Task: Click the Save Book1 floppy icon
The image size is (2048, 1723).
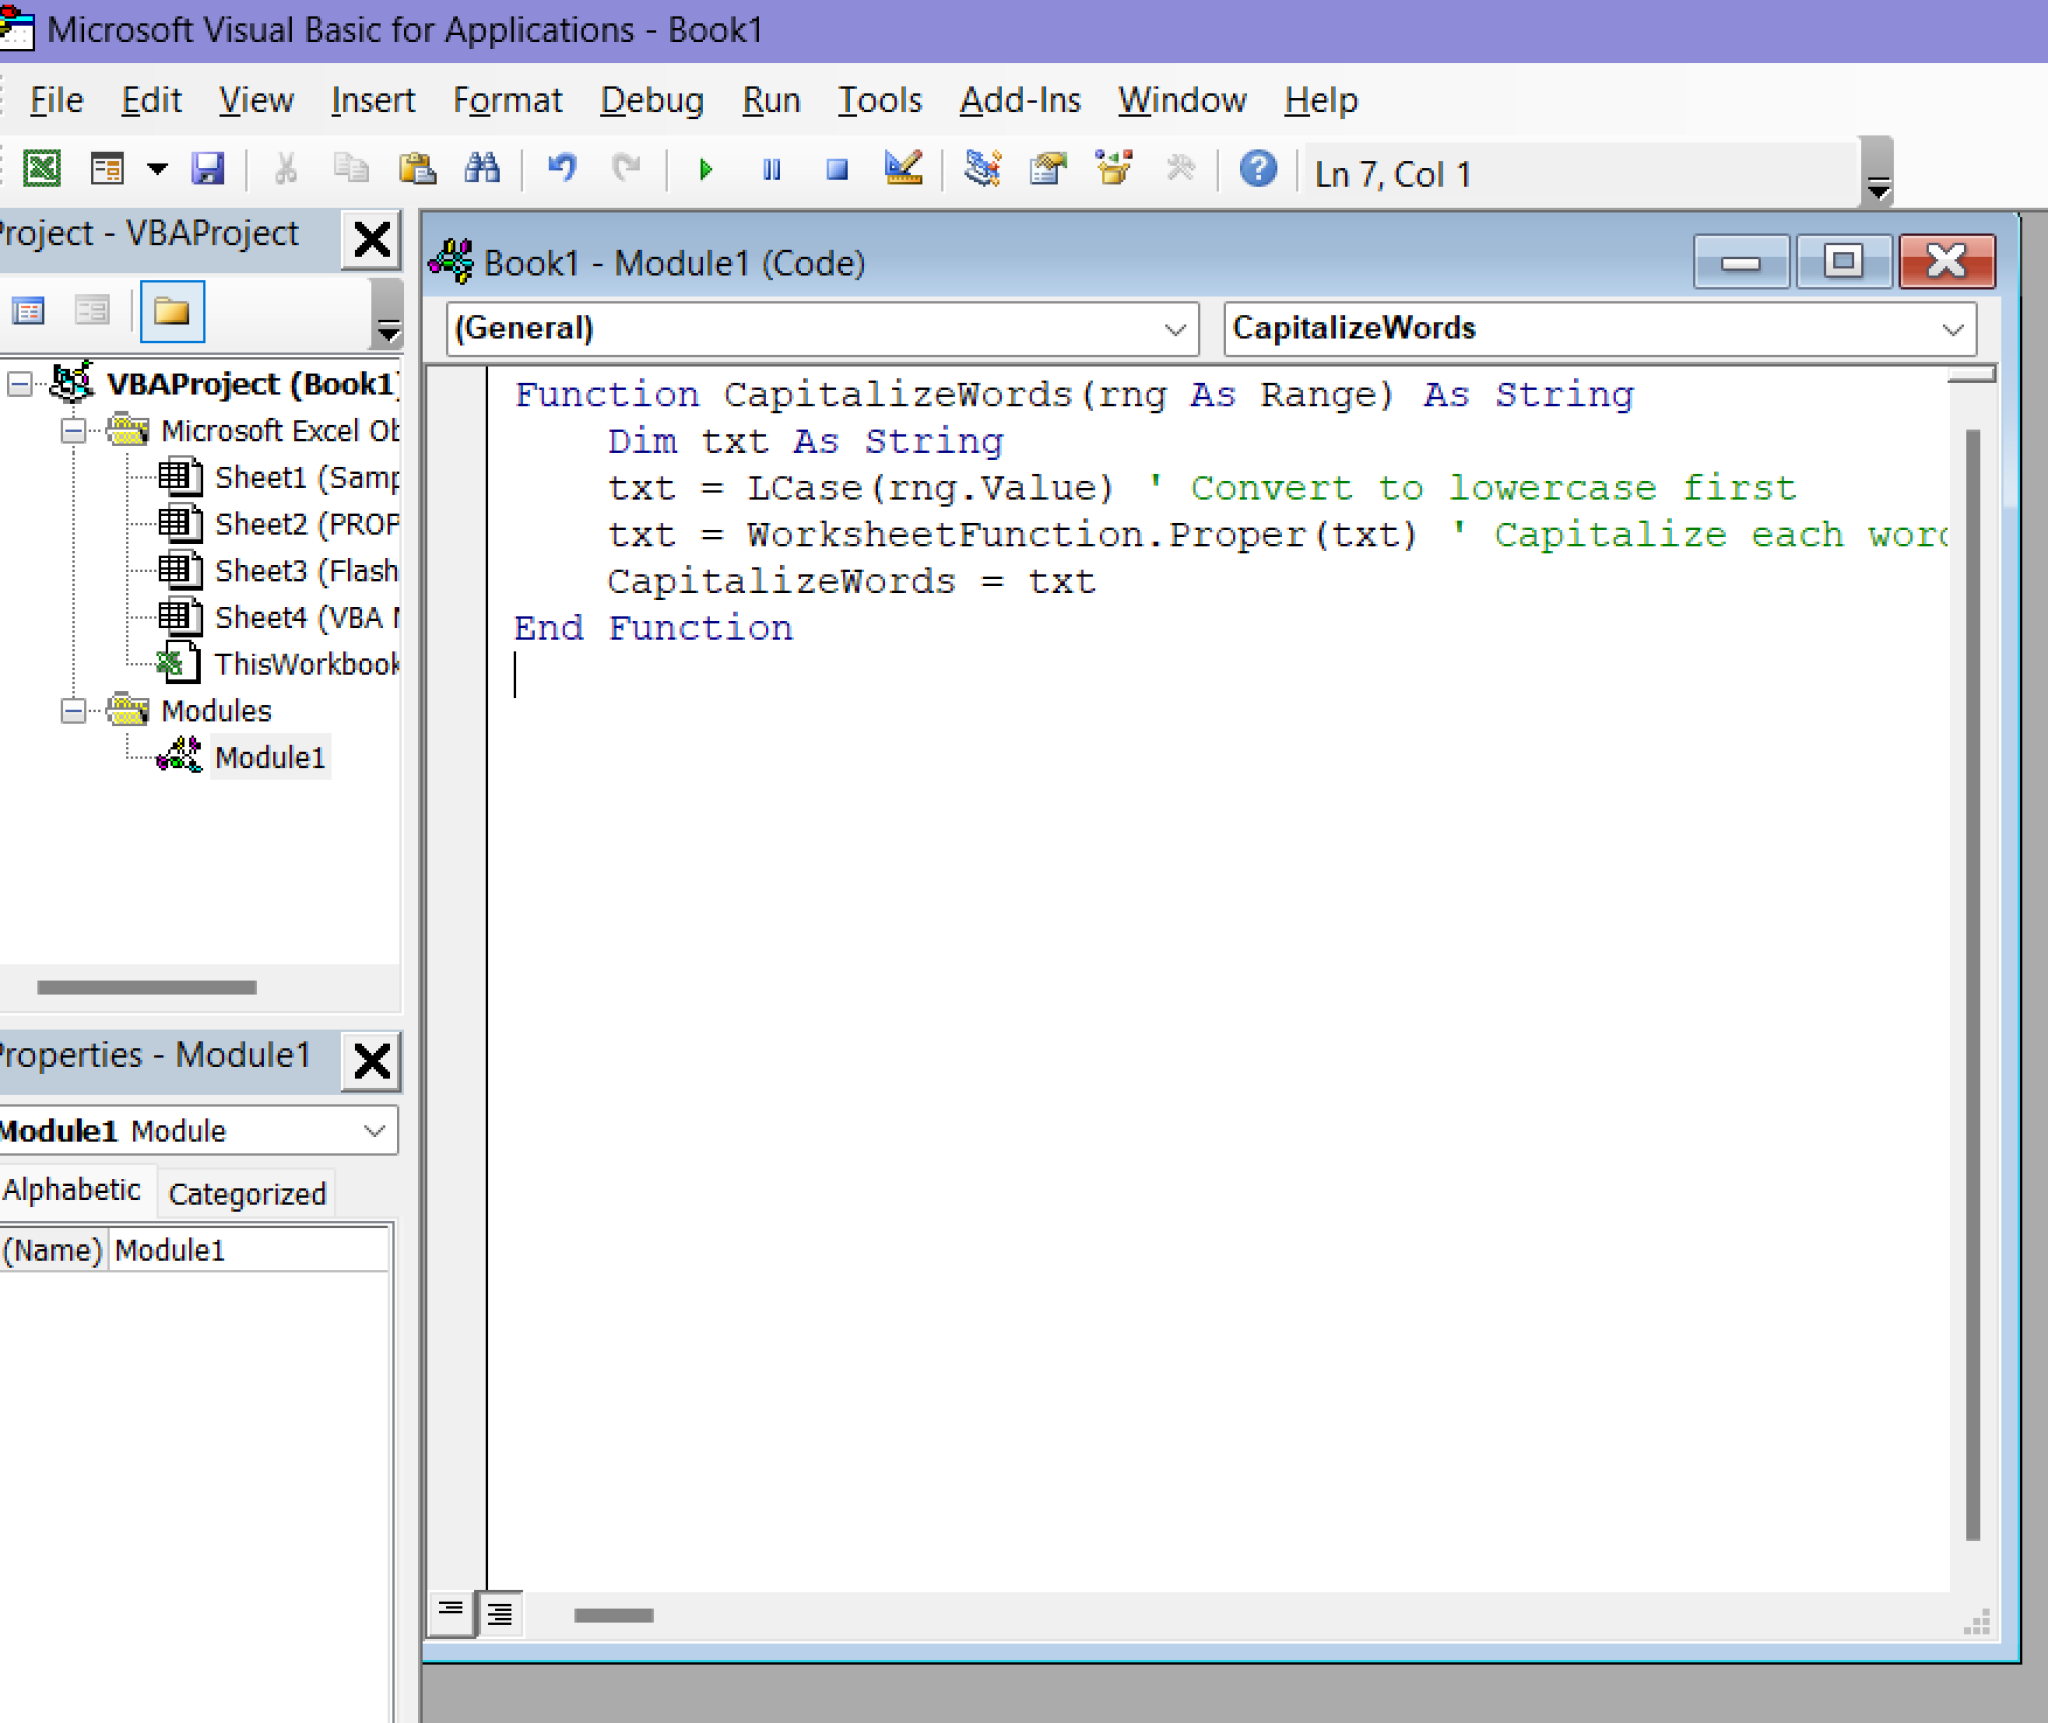Action: point(208,168)
